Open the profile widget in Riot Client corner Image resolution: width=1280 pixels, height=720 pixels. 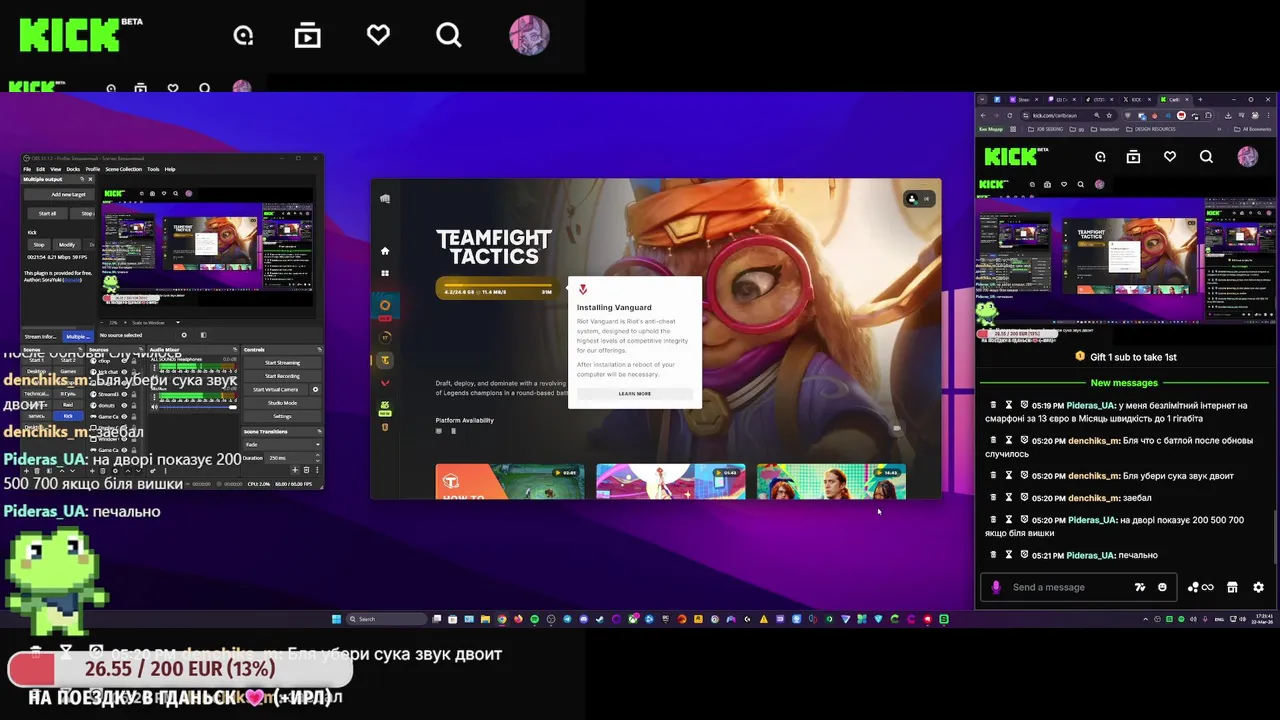[x=919, y=199]
